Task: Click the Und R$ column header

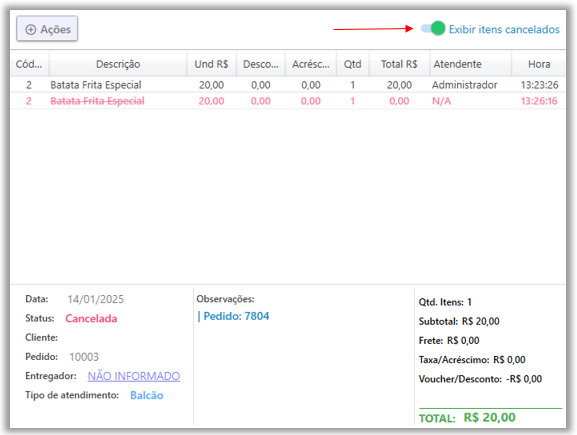Action: pyautogui.click(x=212, y=64)
